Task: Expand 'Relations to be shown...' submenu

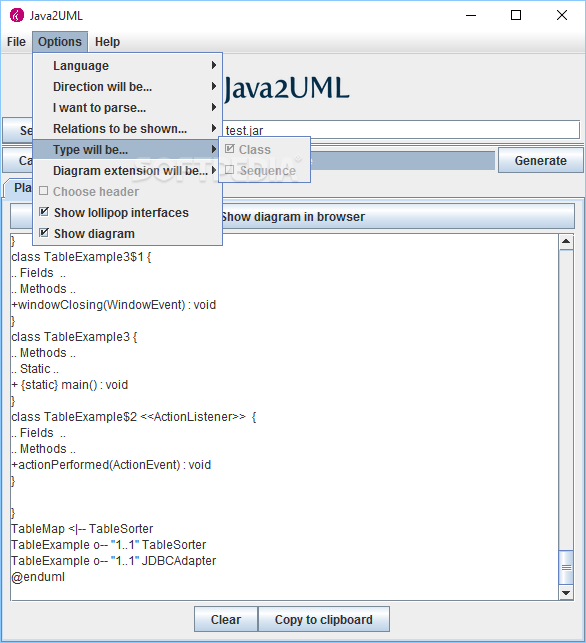Action: click(x=128, y=128)
